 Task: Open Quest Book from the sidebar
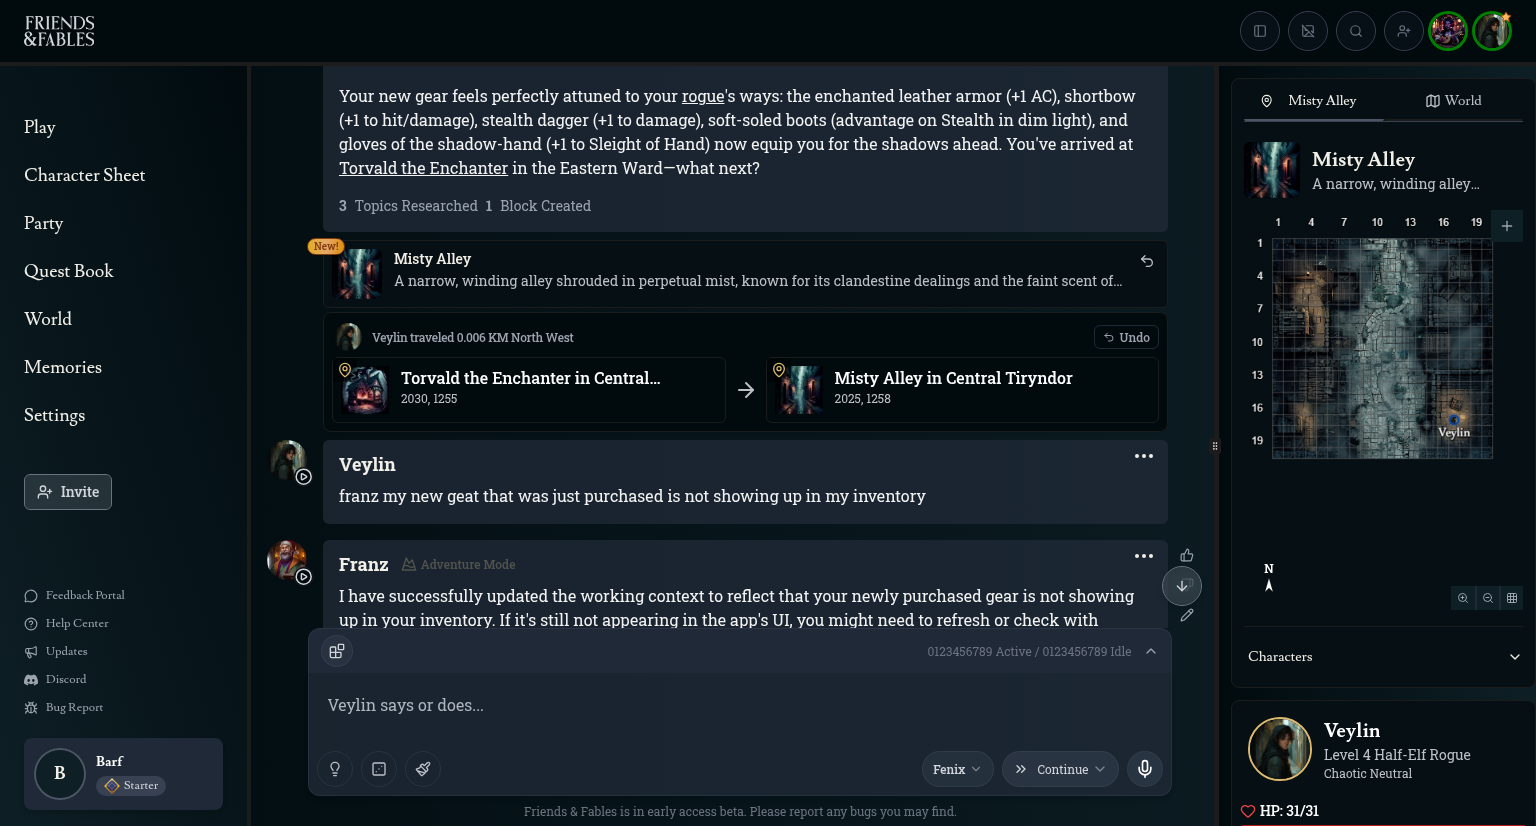(x=69, y=271)
